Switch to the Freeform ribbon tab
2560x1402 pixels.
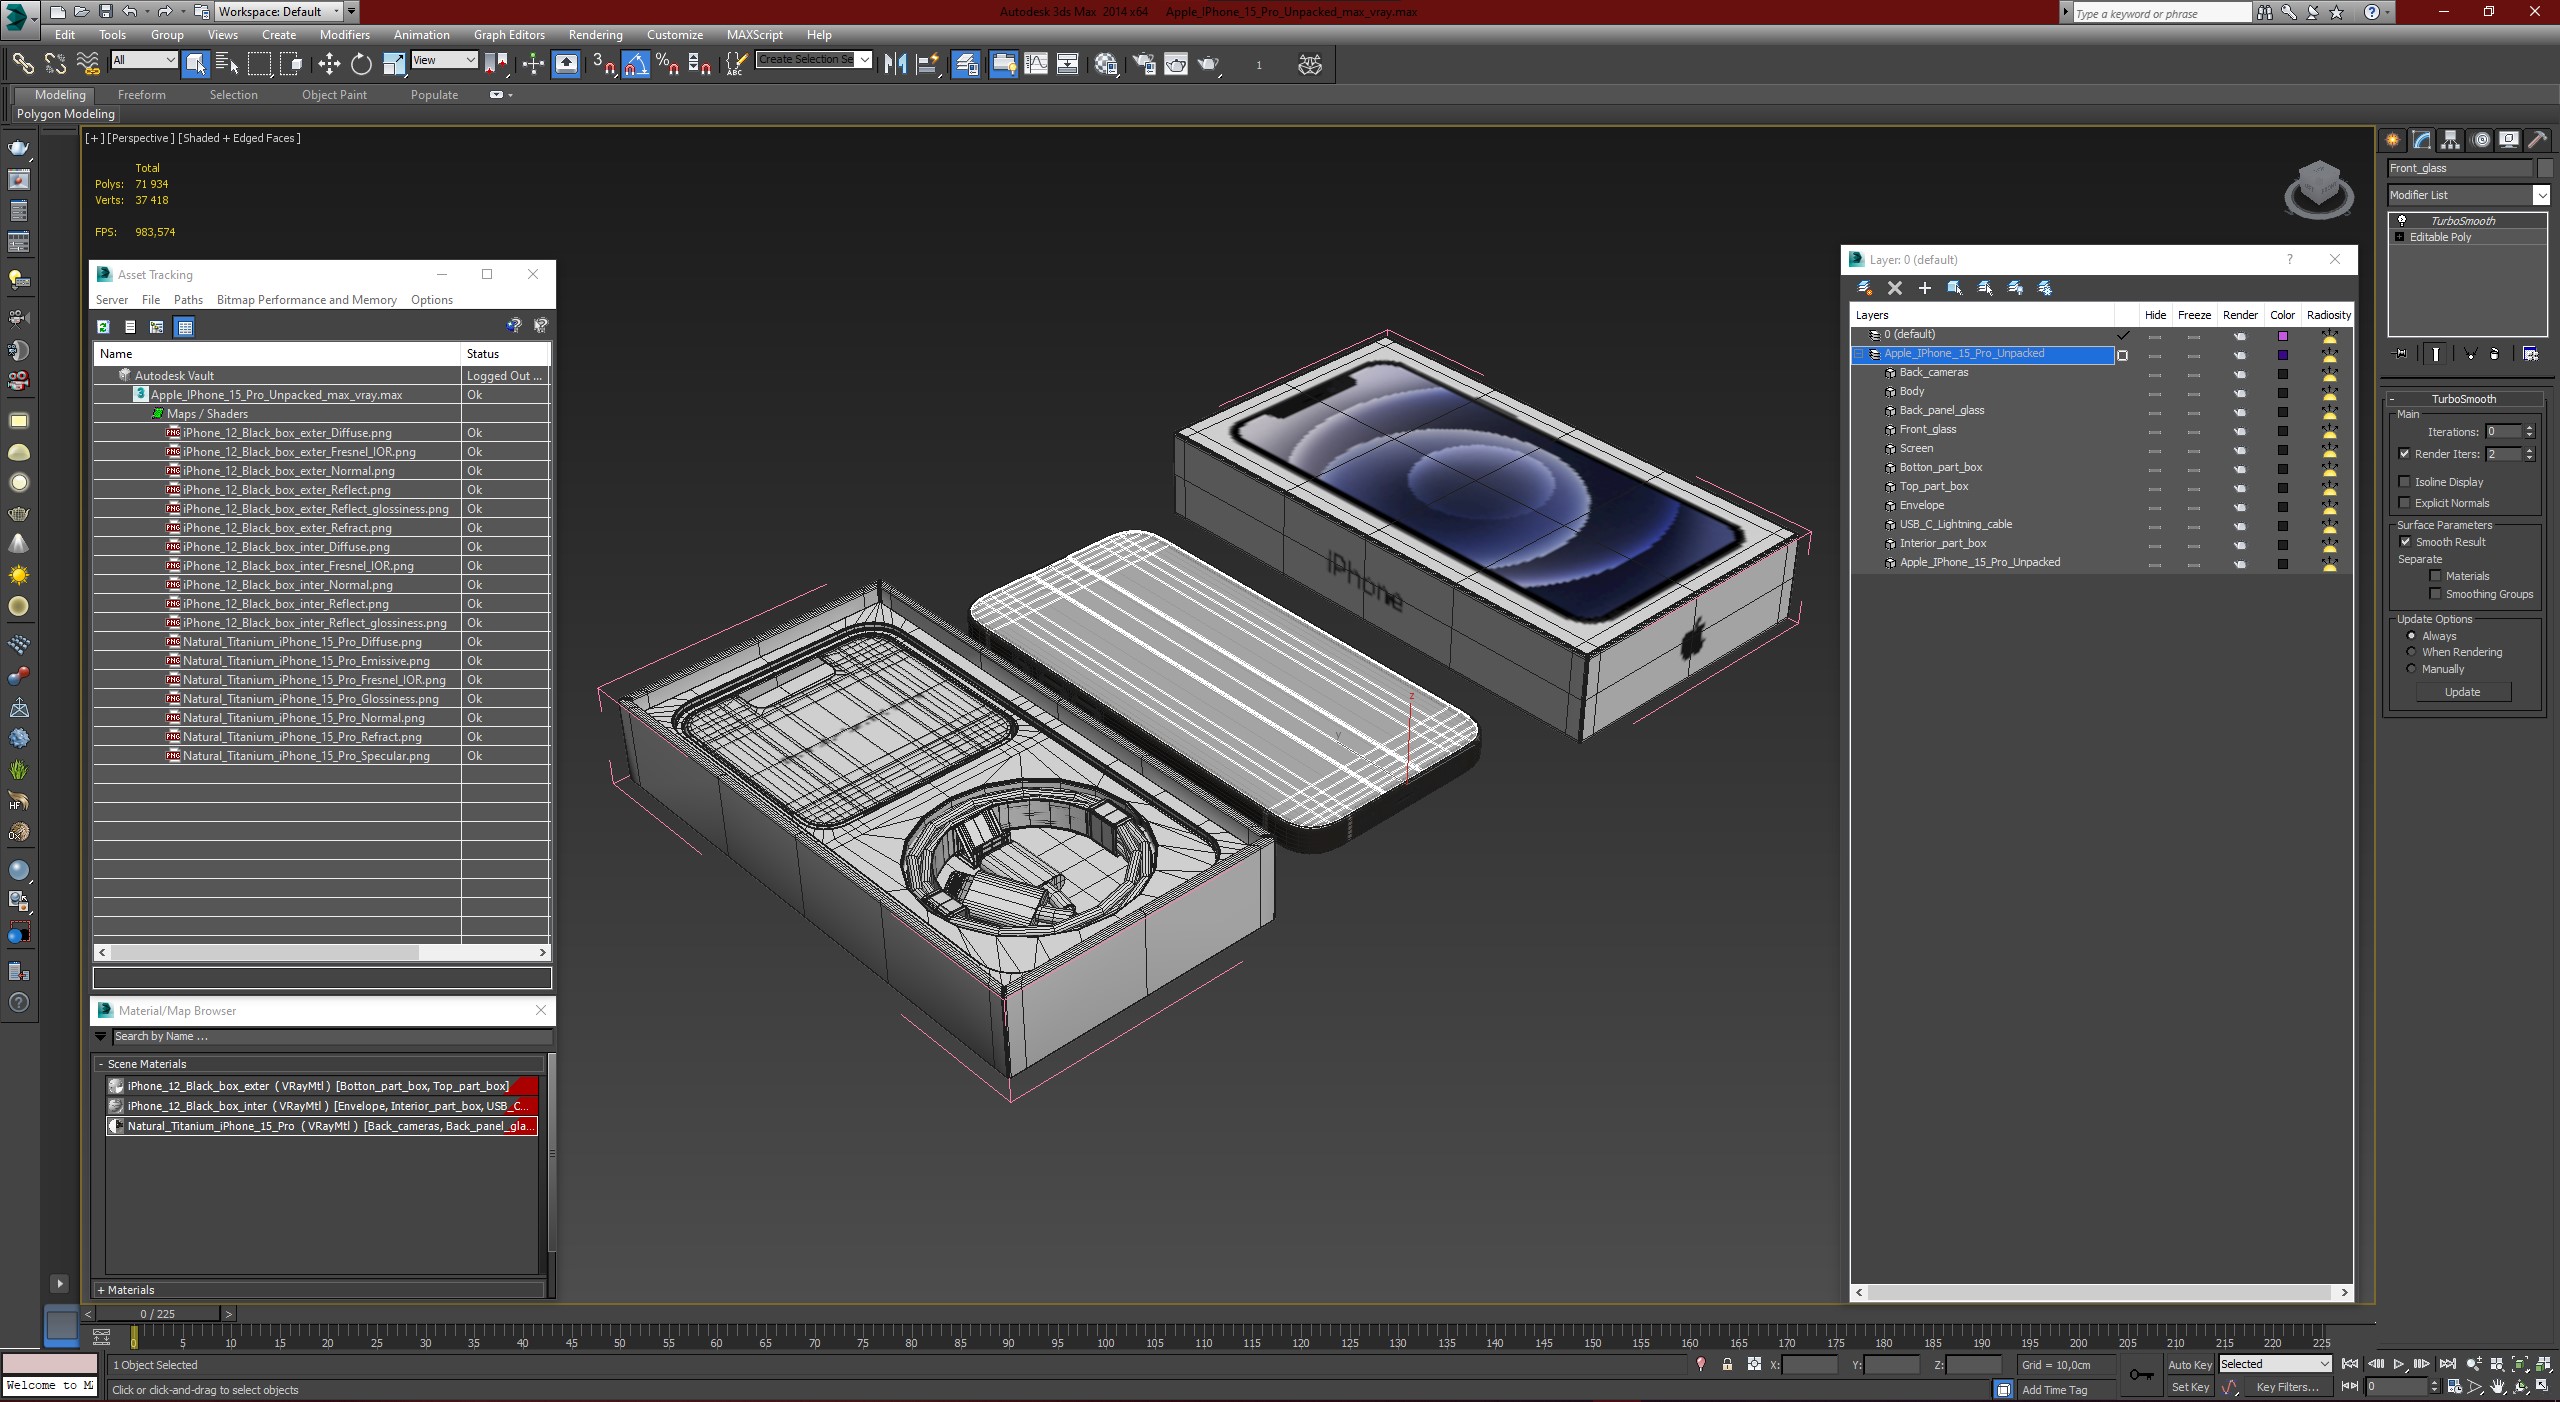pos(141,95)
